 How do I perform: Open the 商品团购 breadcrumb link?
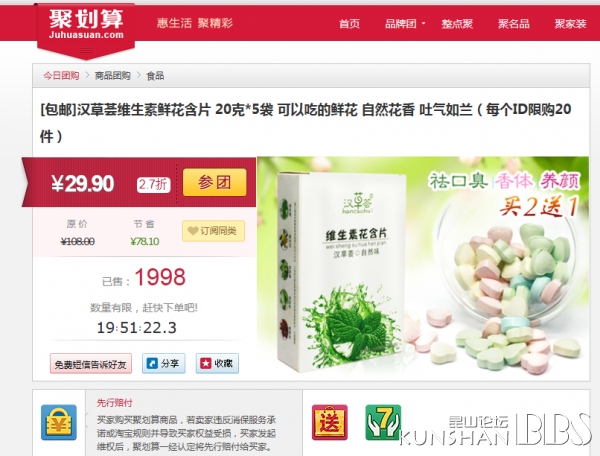tap(112, 75)
